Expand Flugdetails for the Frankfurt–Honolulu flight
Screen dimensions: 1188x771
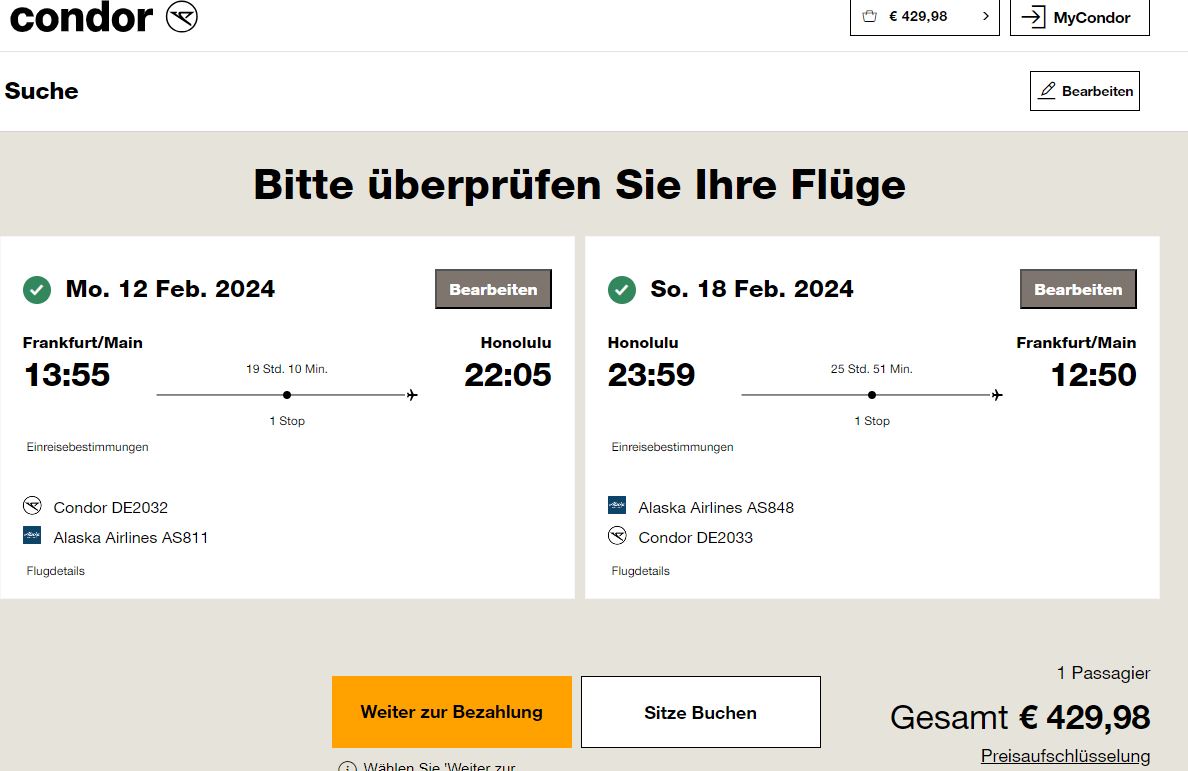coord(55,571)
